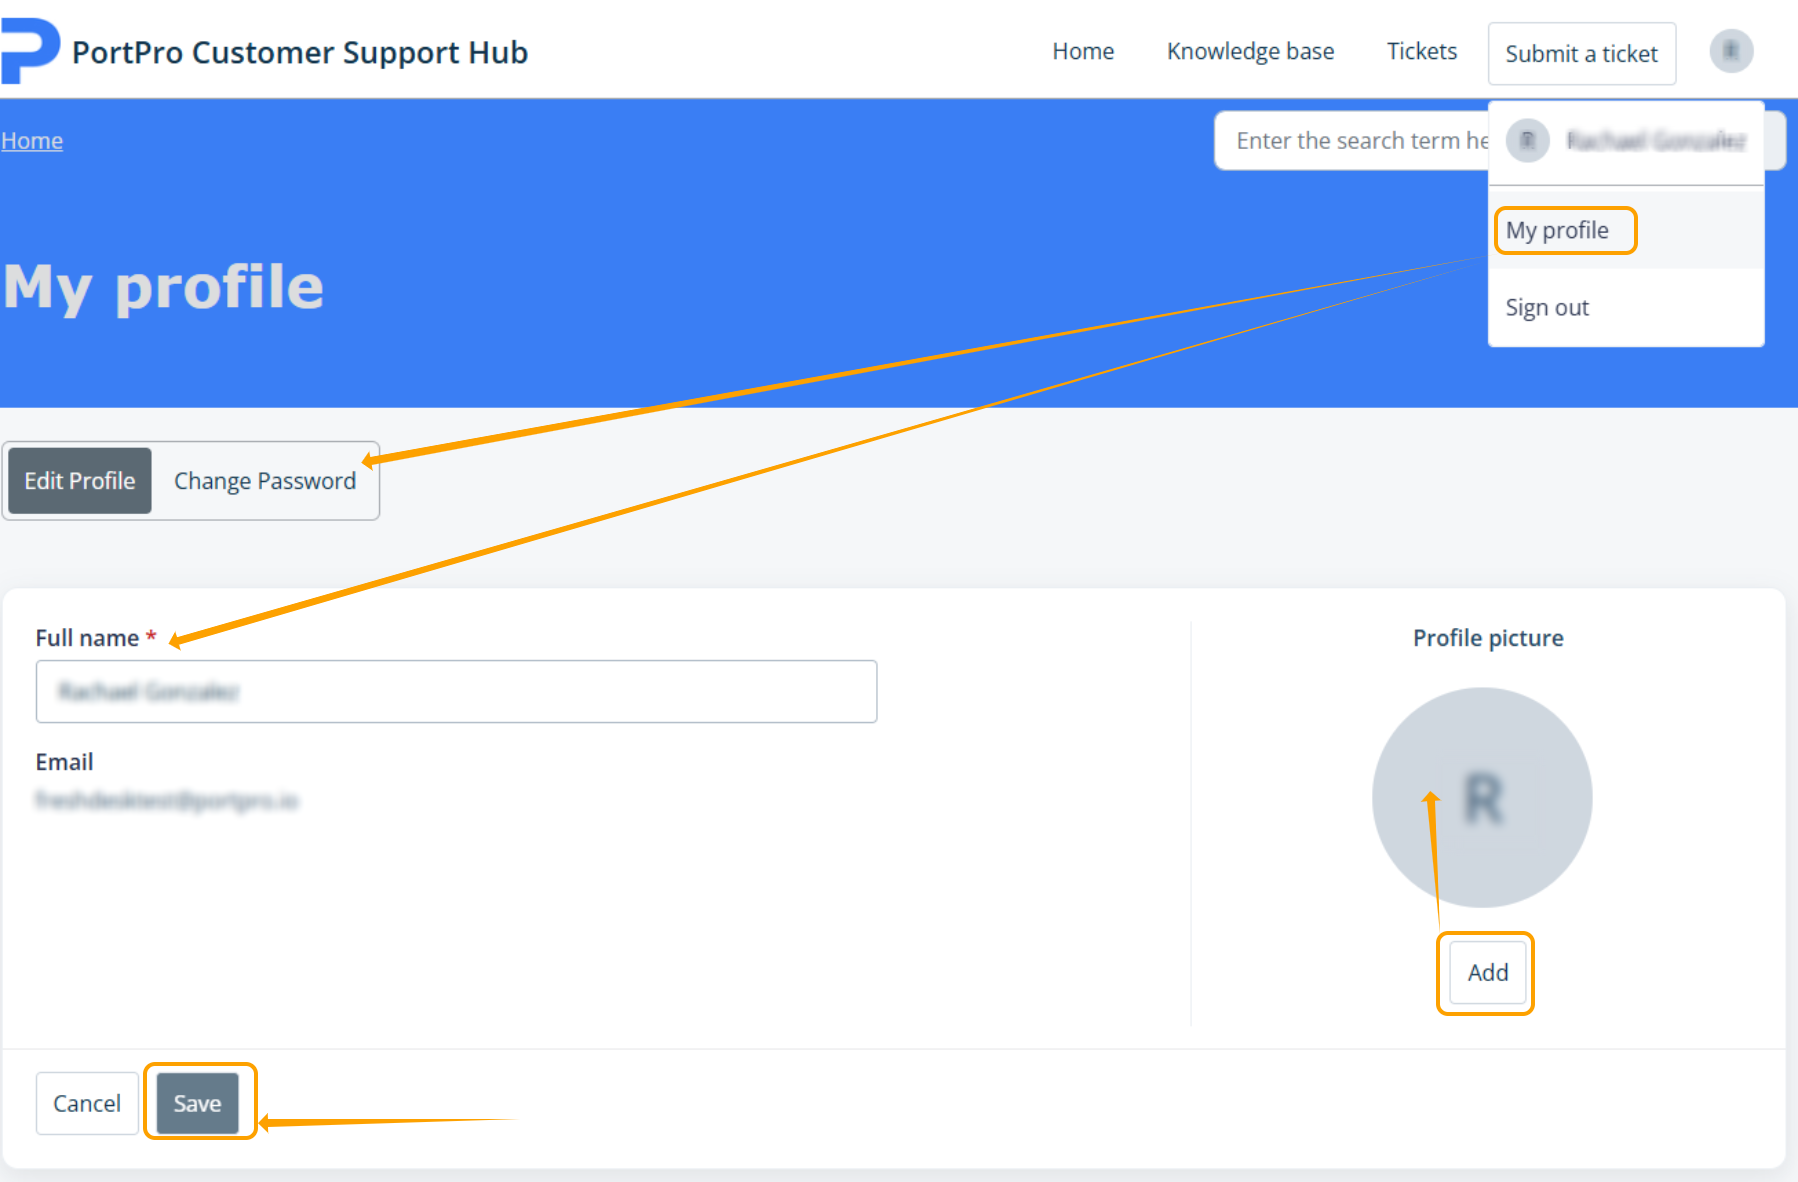The width and height of the screenshot is (1798, 1182).
Task: Save the profile changes
Action: [x=197, y=1103]
